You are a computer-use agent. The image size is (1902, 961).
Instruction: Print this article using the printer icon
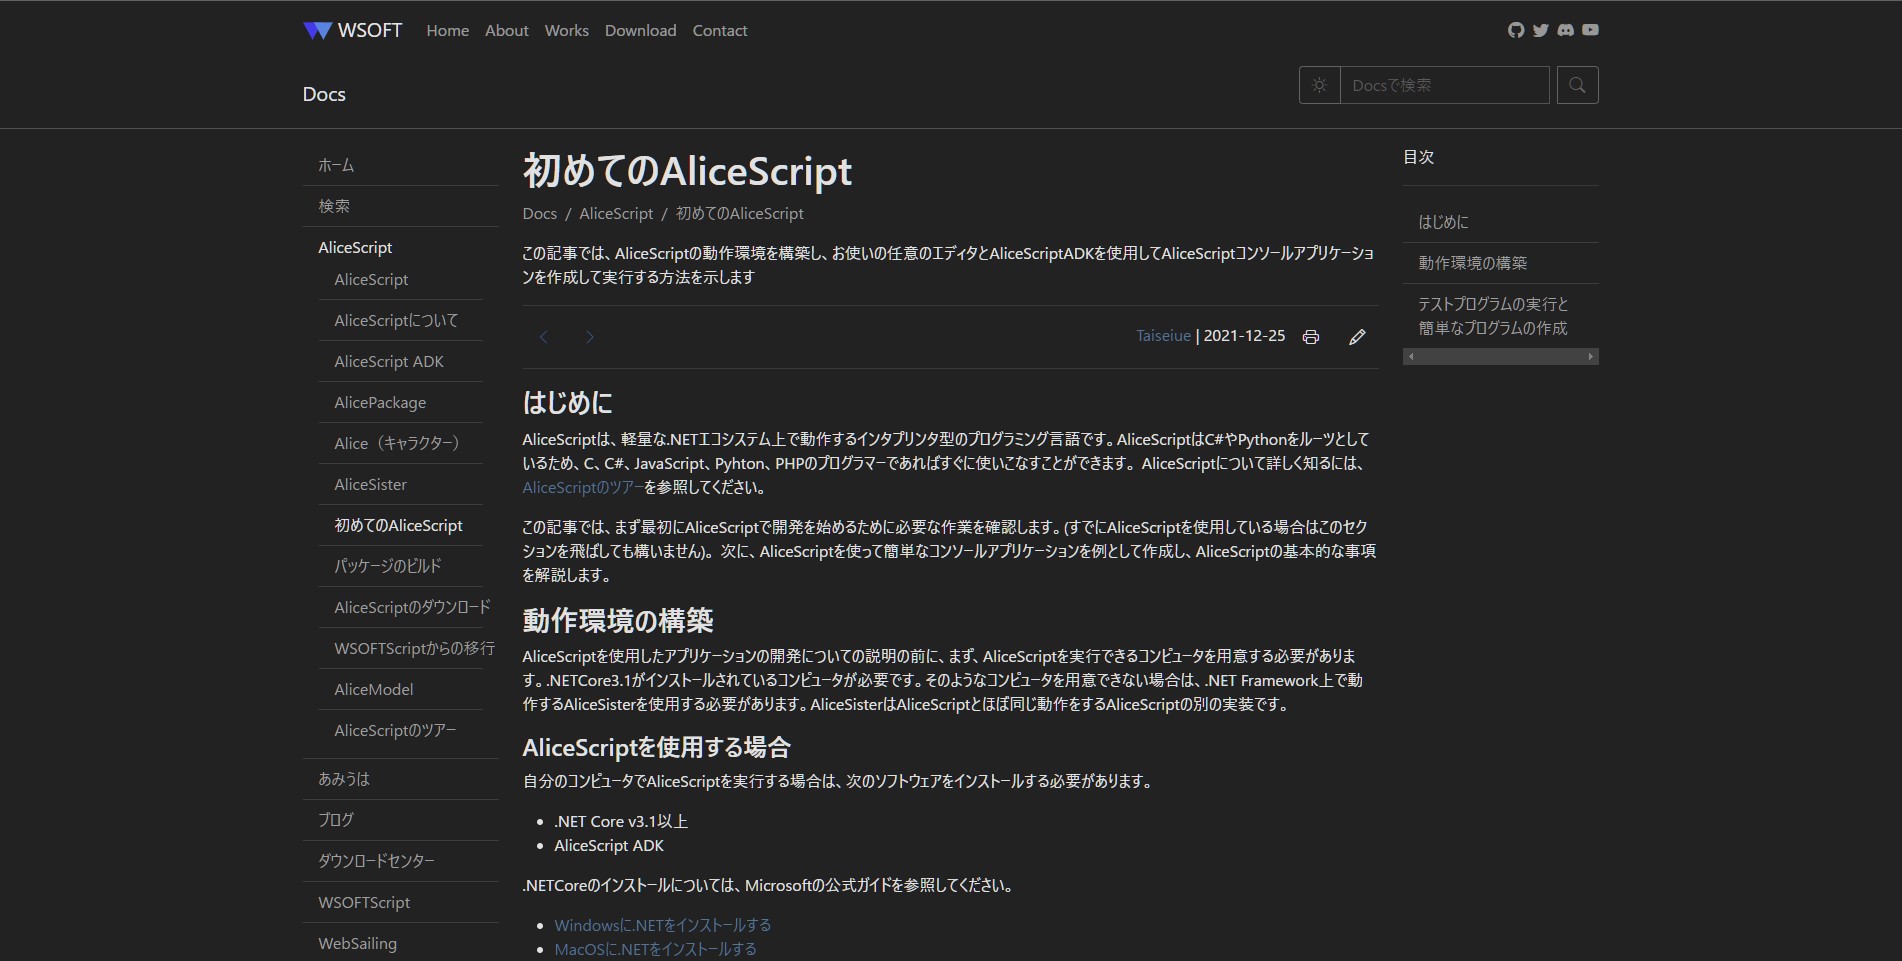1310,337
